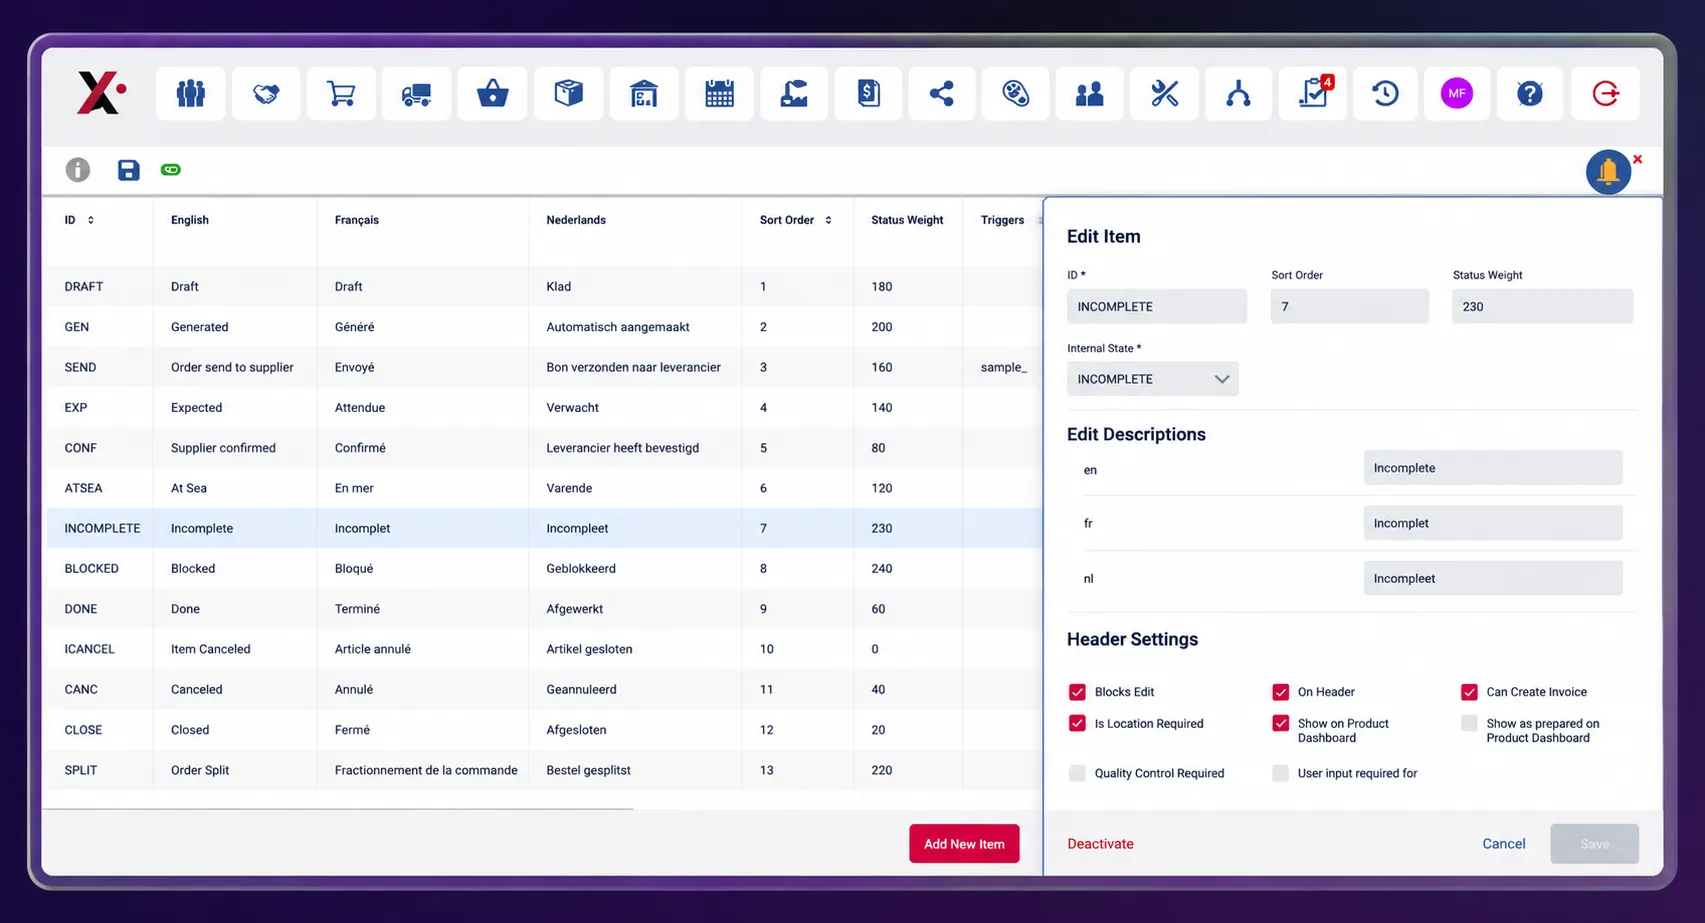
Task: Open the delivery truck icon
Action: click(416, 94)
